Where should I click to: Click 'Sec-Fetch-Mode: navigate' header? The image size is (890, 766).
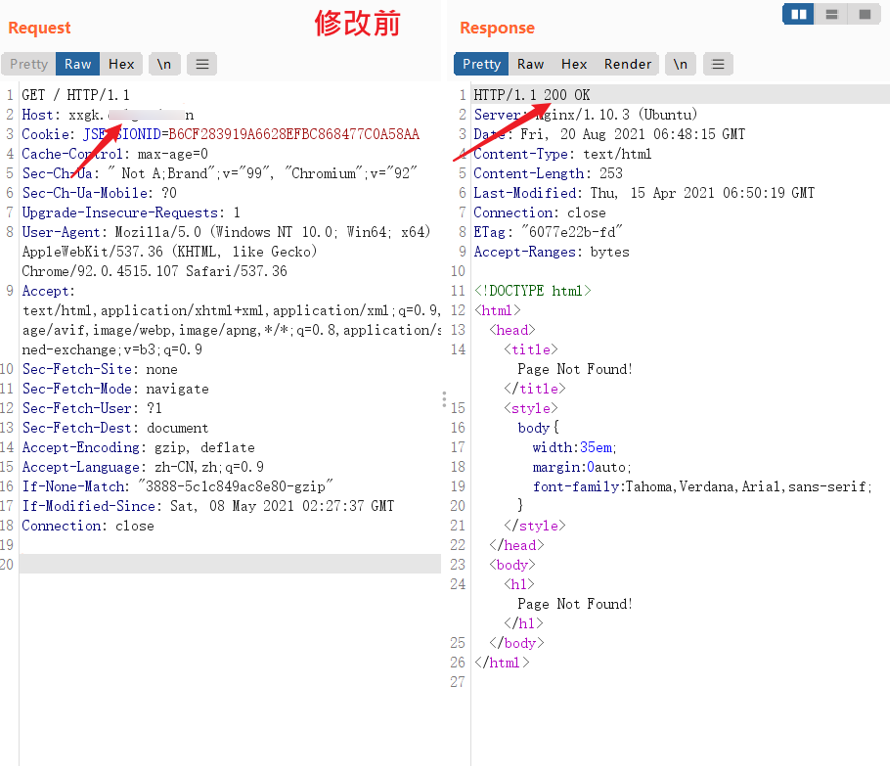pyautogui.click(x=115, y=389)
